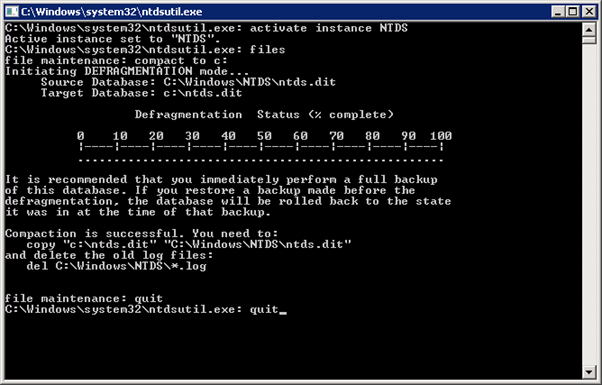Viewport: 602px width, 385px height.
Task: Click the dotted progress indicator row
Action: coord(261,160)
